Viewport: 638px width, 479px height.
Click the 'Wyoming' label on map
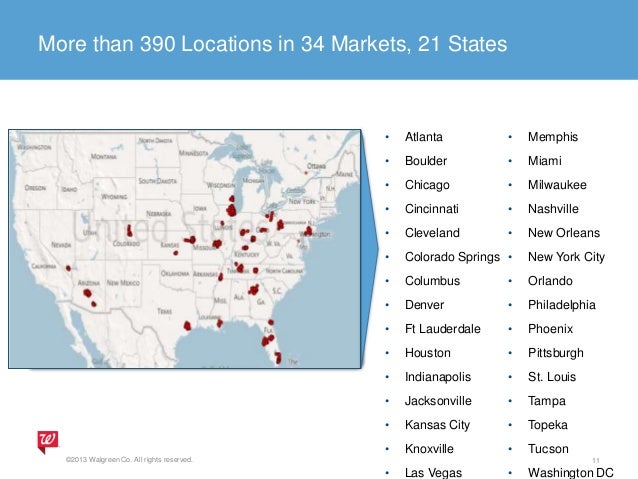[114, 197]
